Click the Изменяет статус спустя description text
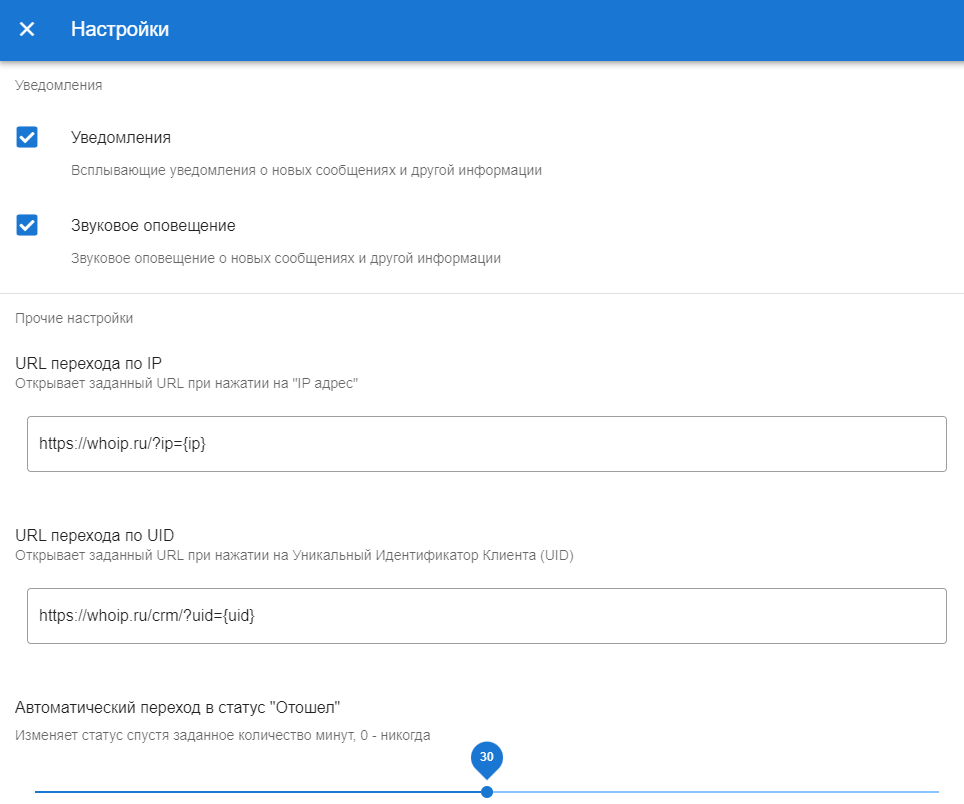This screenshot has width=964, height=804. pyautogui.click(x=223, y=736)
